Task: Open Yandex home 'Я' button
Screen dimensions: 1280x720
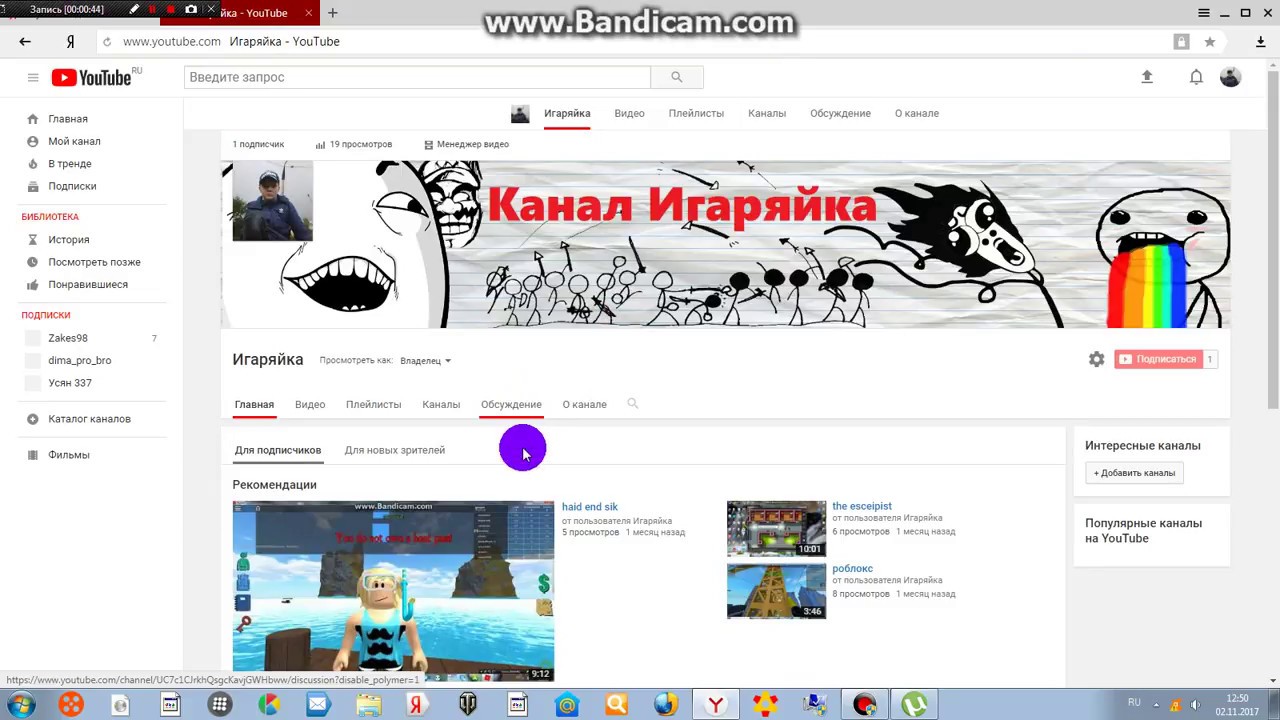Action: [x=70, y=41]
